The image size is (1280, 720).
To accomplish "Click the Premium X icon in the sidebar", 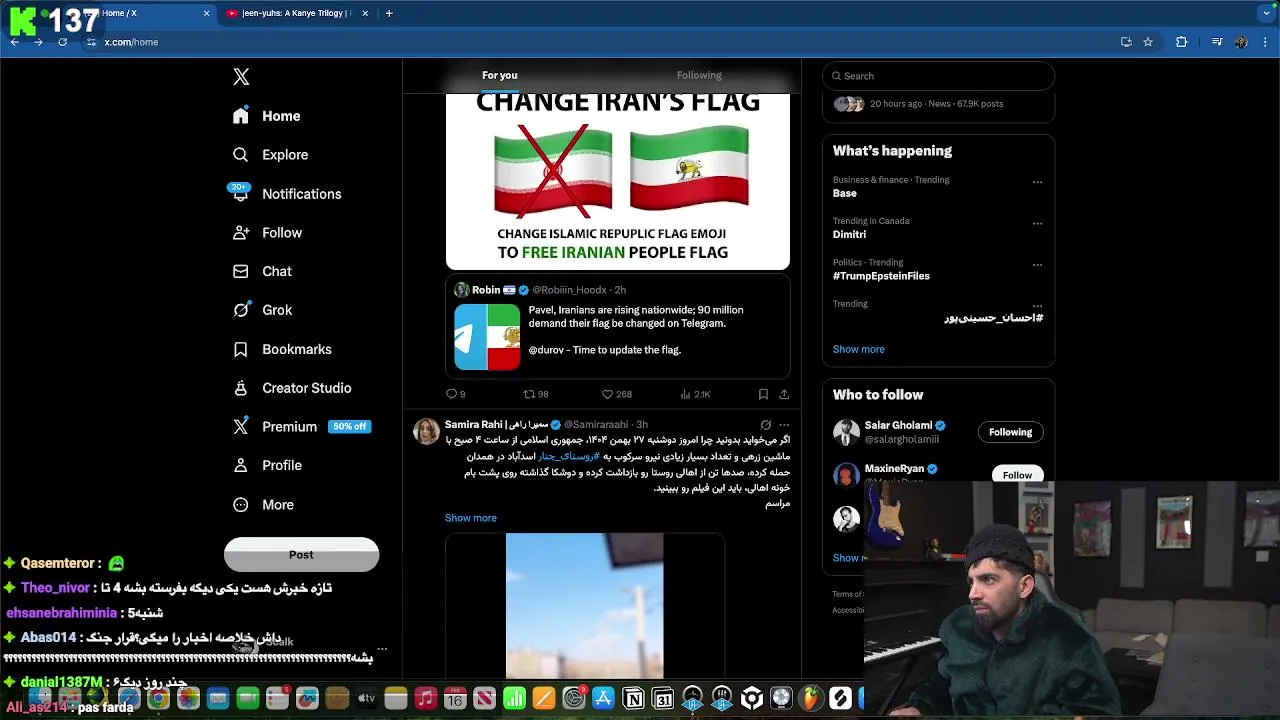I will 240,426.
